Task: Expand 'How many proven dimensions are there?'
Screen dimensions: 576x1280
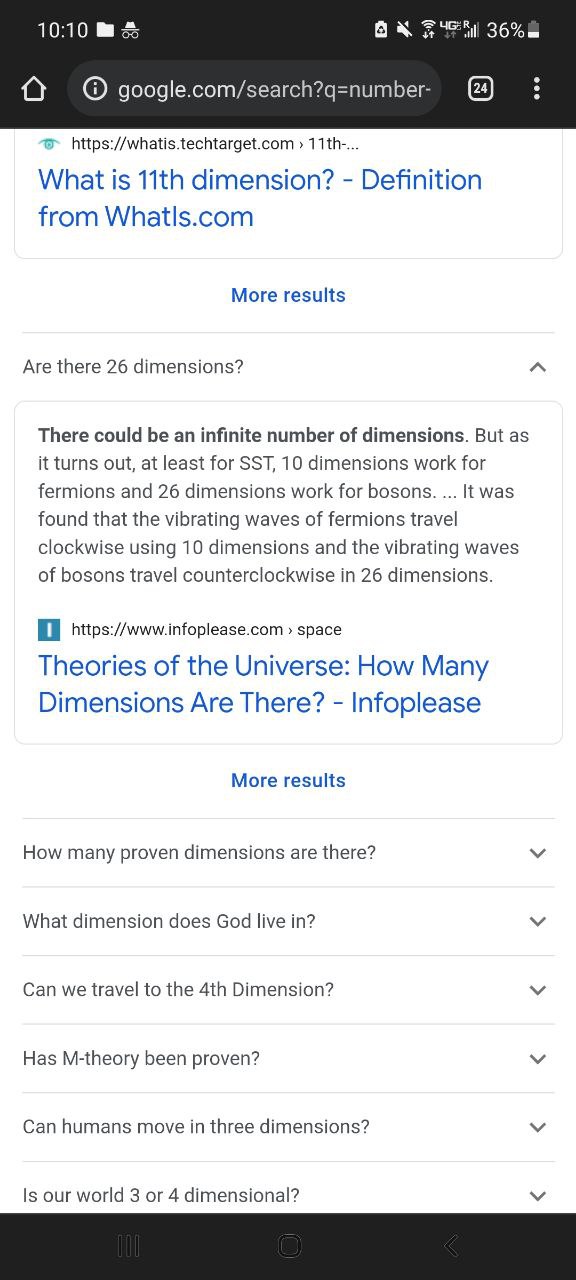Action: tap(288, 853)
